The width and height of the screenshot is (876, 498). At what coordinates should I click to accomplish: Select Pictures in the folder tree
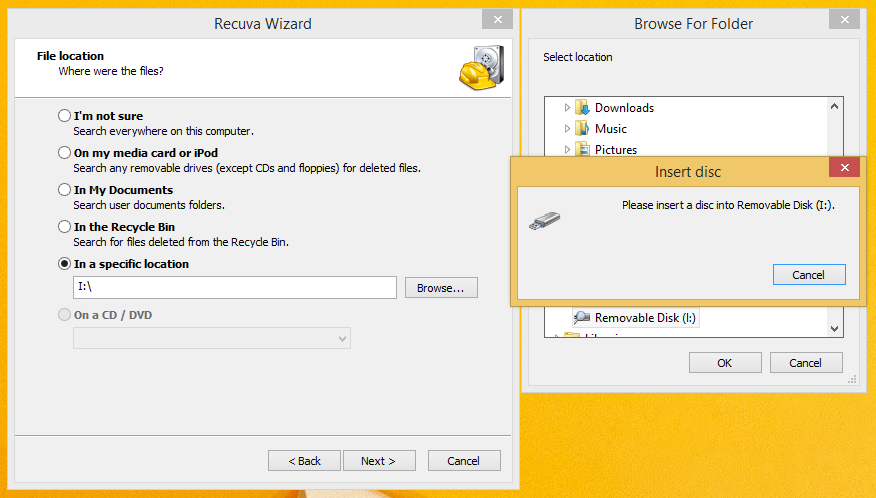616,150
